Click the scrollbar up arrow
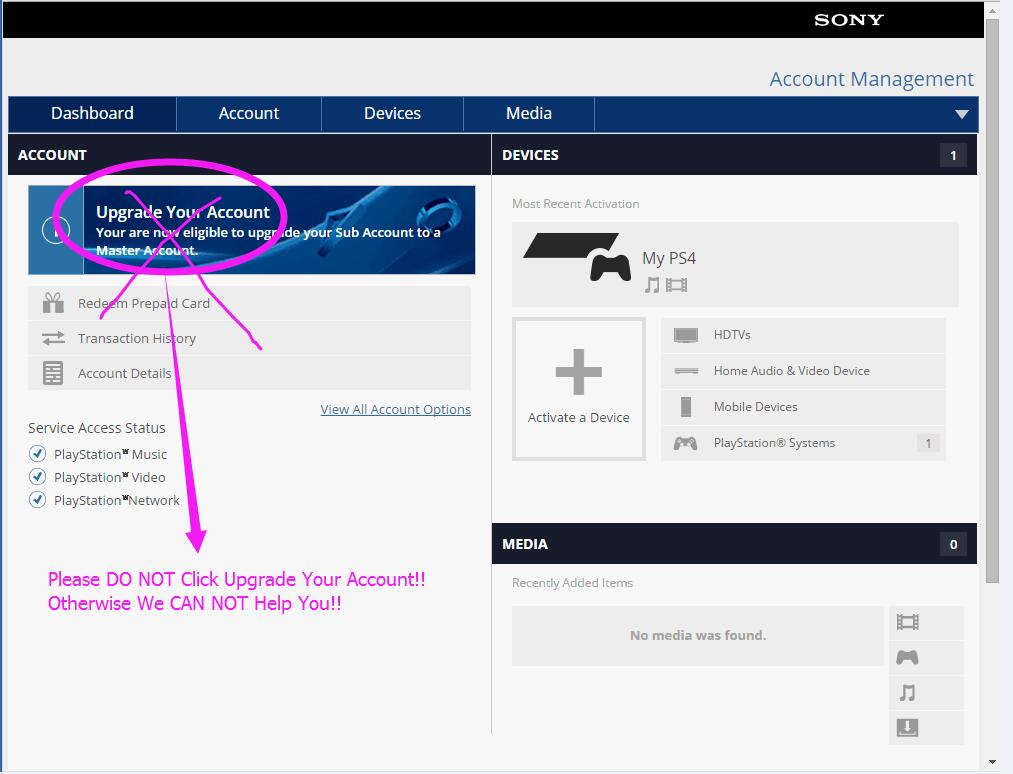This screenshot has width=1013, height=774. (x=993, y=10)
